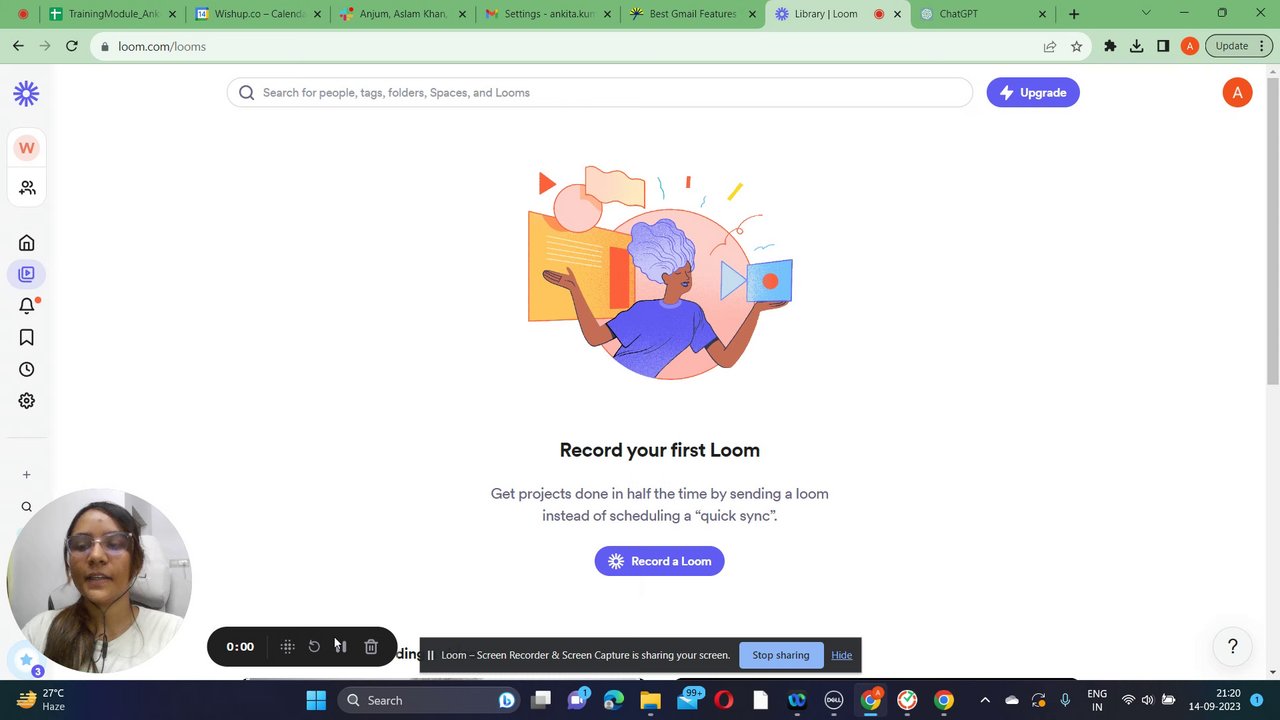Open the help question mark button

pos(1233,647)
